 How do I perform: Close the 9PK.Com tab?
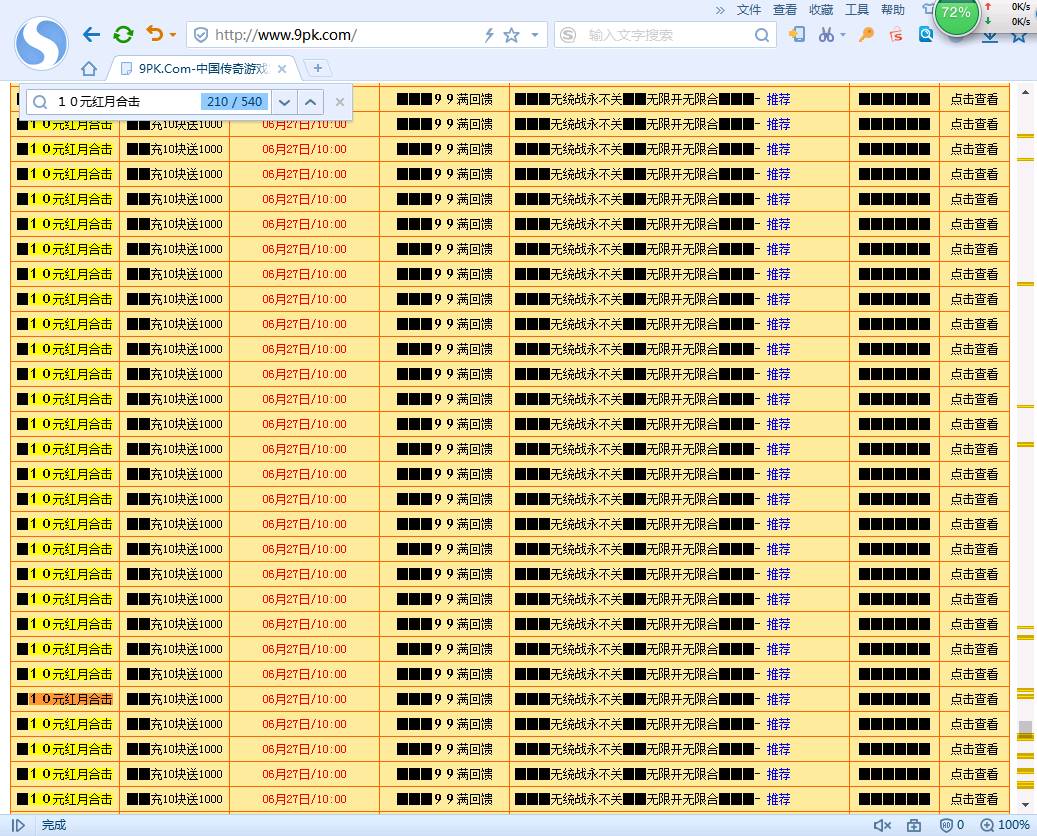pos(282,68)
